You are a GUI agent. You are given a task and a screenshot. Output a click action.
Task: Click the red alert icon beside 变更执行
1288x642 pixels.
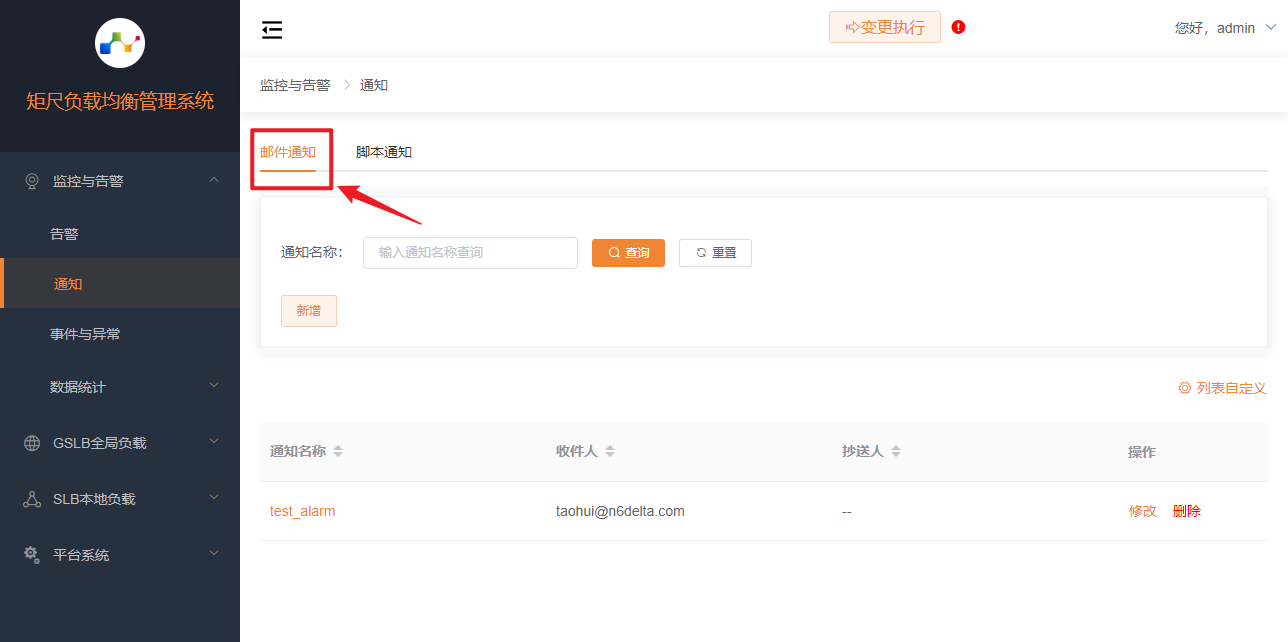pyautogui.click(x=958, y=27)
